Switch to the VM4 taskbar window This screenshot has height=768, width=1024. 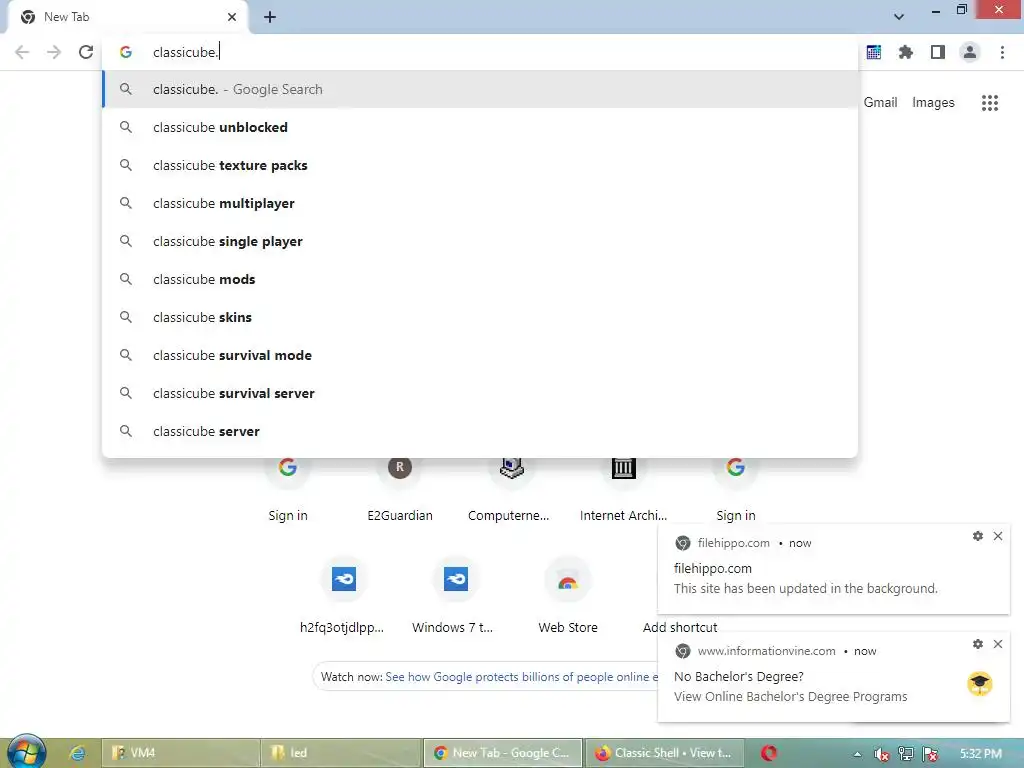(x=180, y=753)
